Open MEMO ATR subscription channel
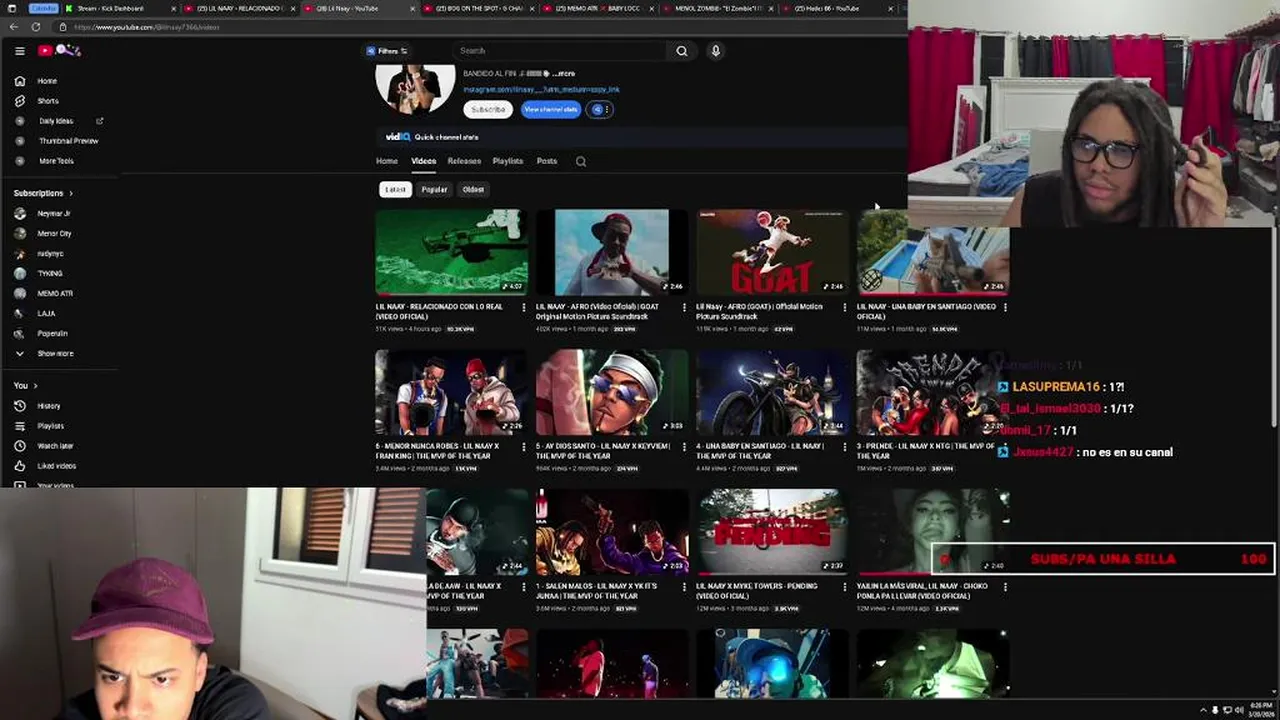The image size is (1280, 720). tap(55, 293)
